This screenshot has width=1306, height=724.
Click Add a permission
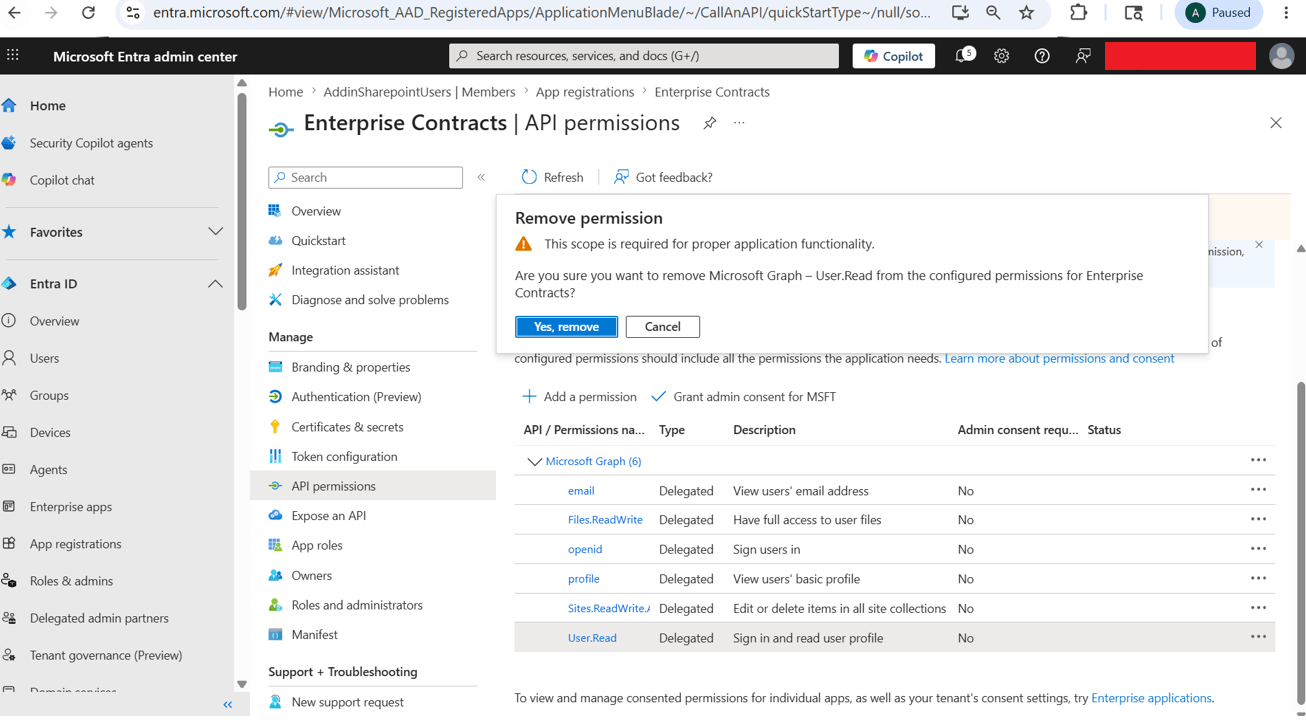tap(579, 397)
